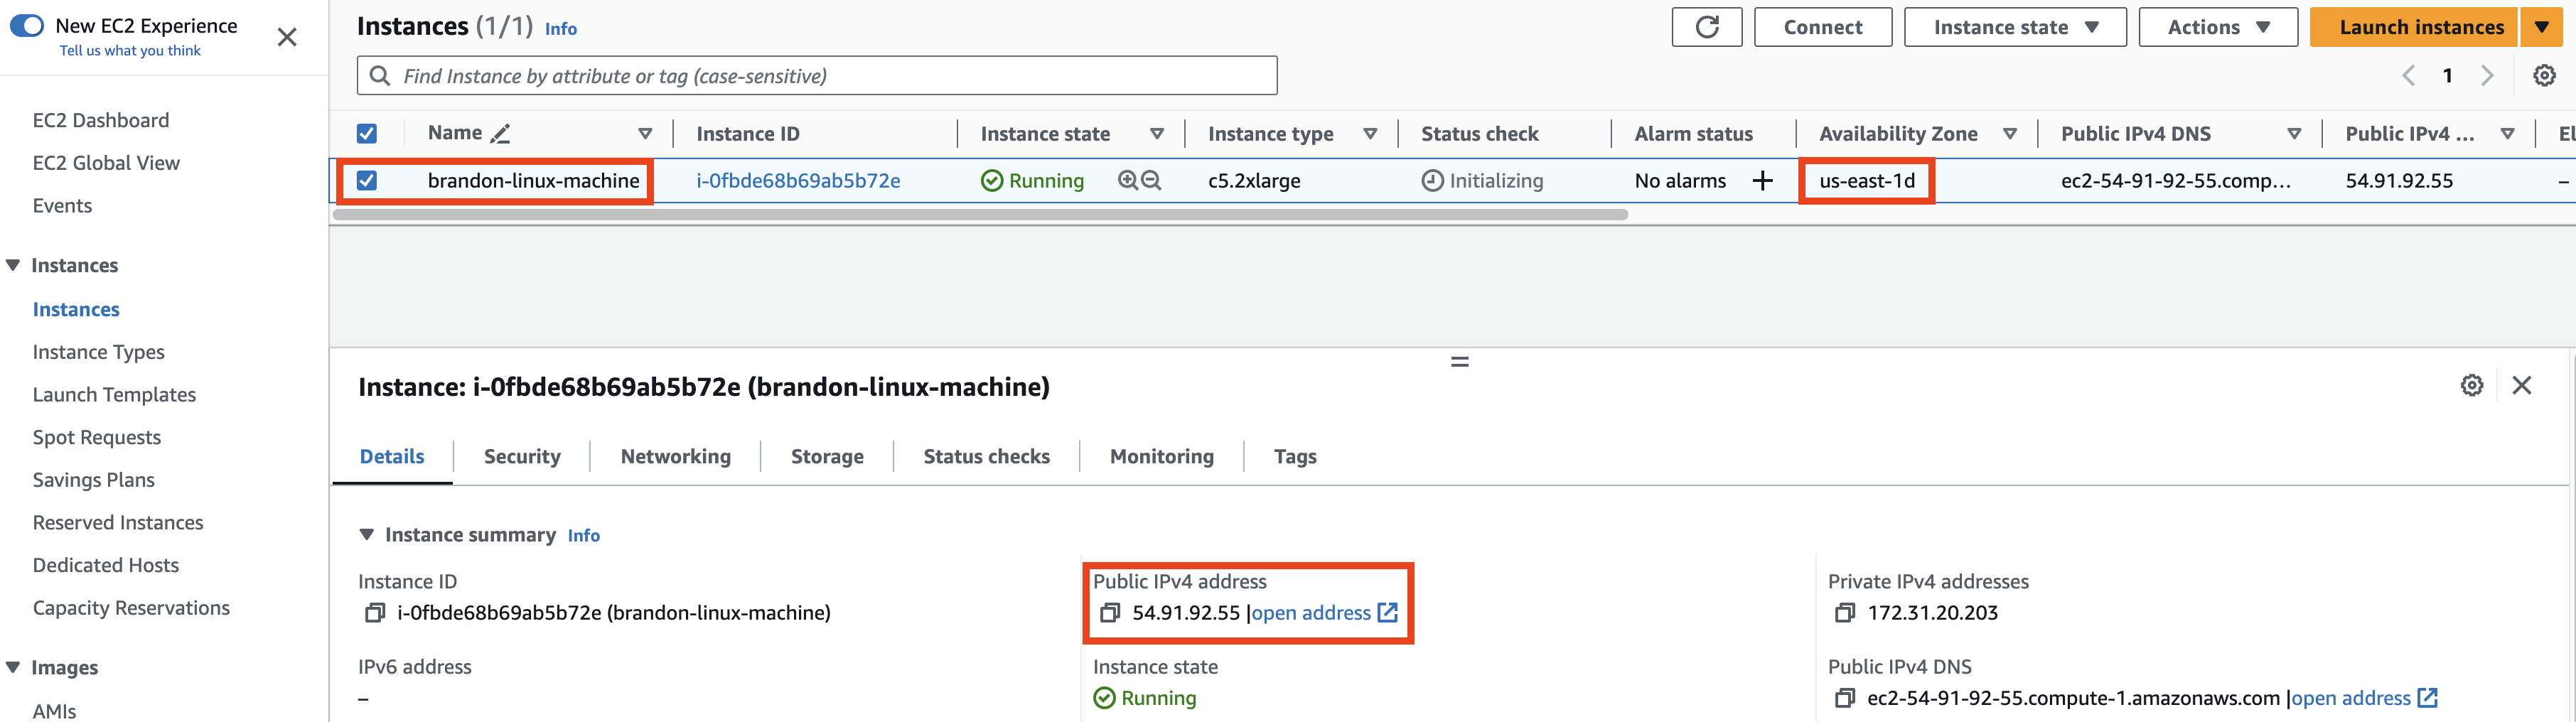Open the Actions dropdown menu

[x=2218, y=27]
